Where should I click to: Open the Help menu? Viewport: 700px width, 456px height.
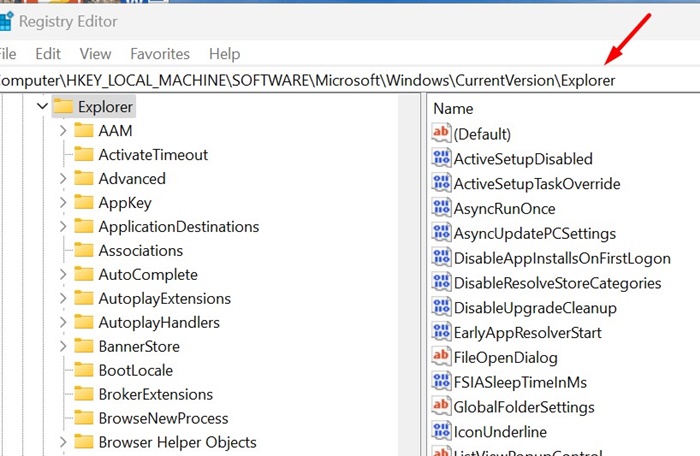tap(225, 54)
